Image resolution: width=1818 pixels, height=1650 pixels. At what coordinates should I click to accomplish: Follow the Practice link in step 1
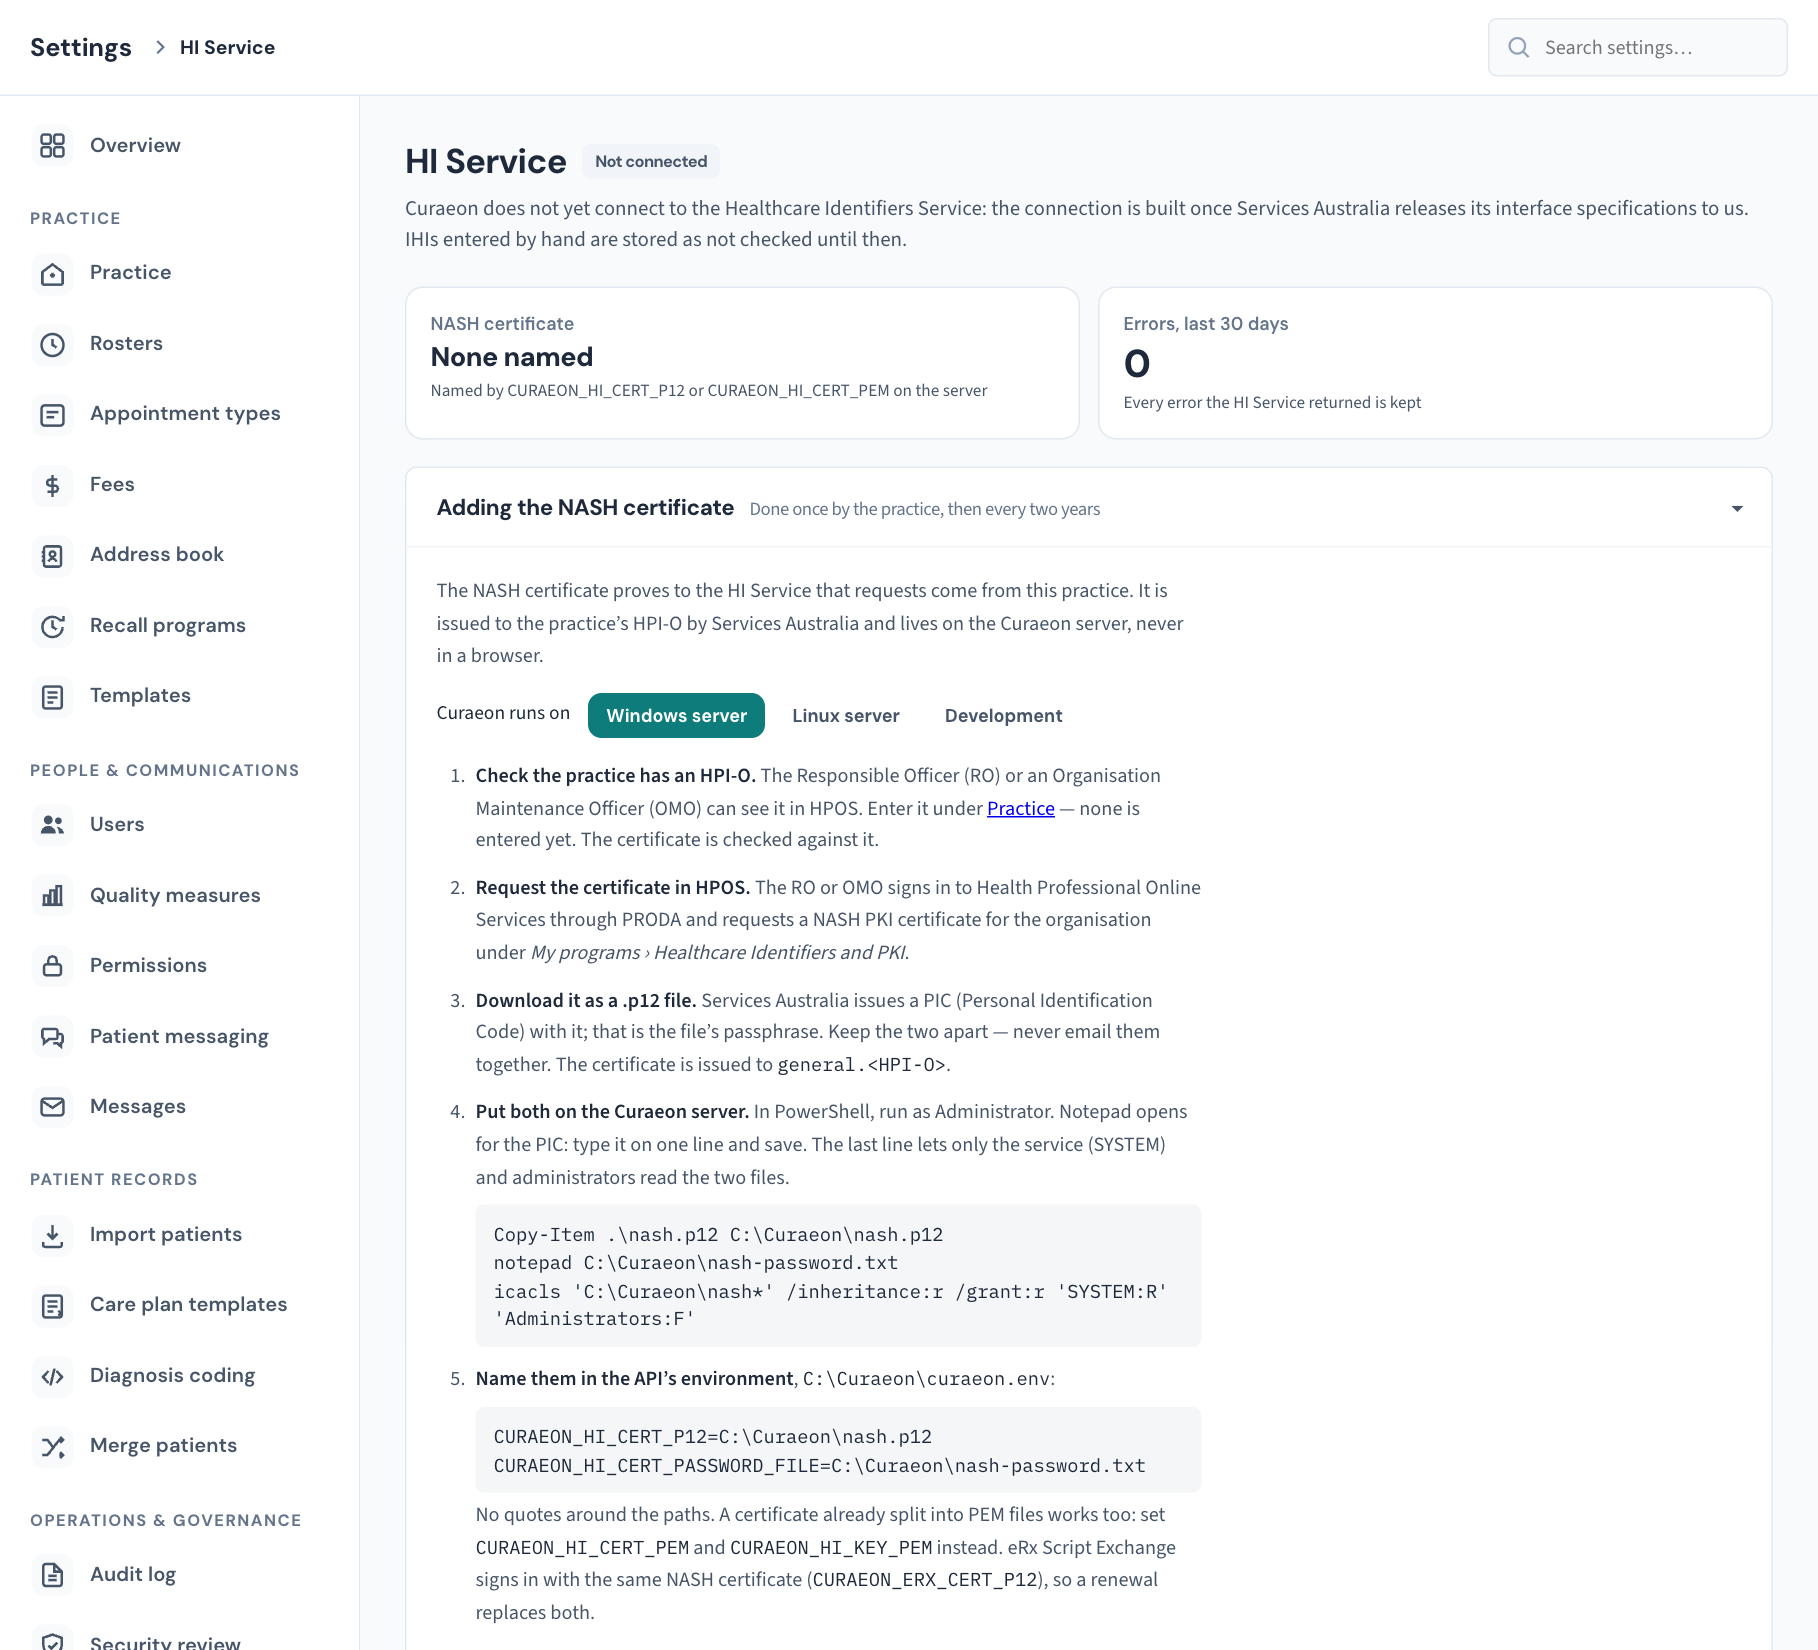point(1020,808)
